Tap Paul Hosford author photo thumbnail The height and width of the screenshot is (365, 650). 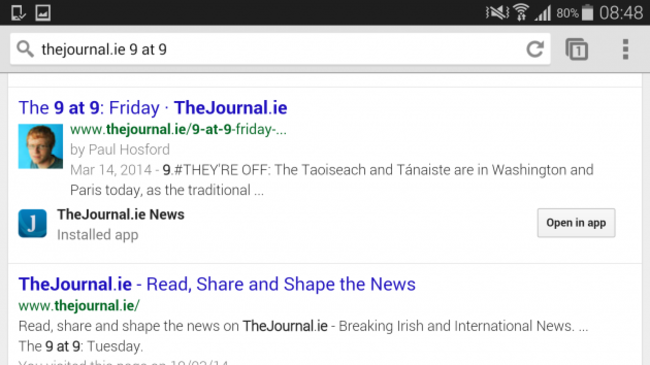(41, 146)
